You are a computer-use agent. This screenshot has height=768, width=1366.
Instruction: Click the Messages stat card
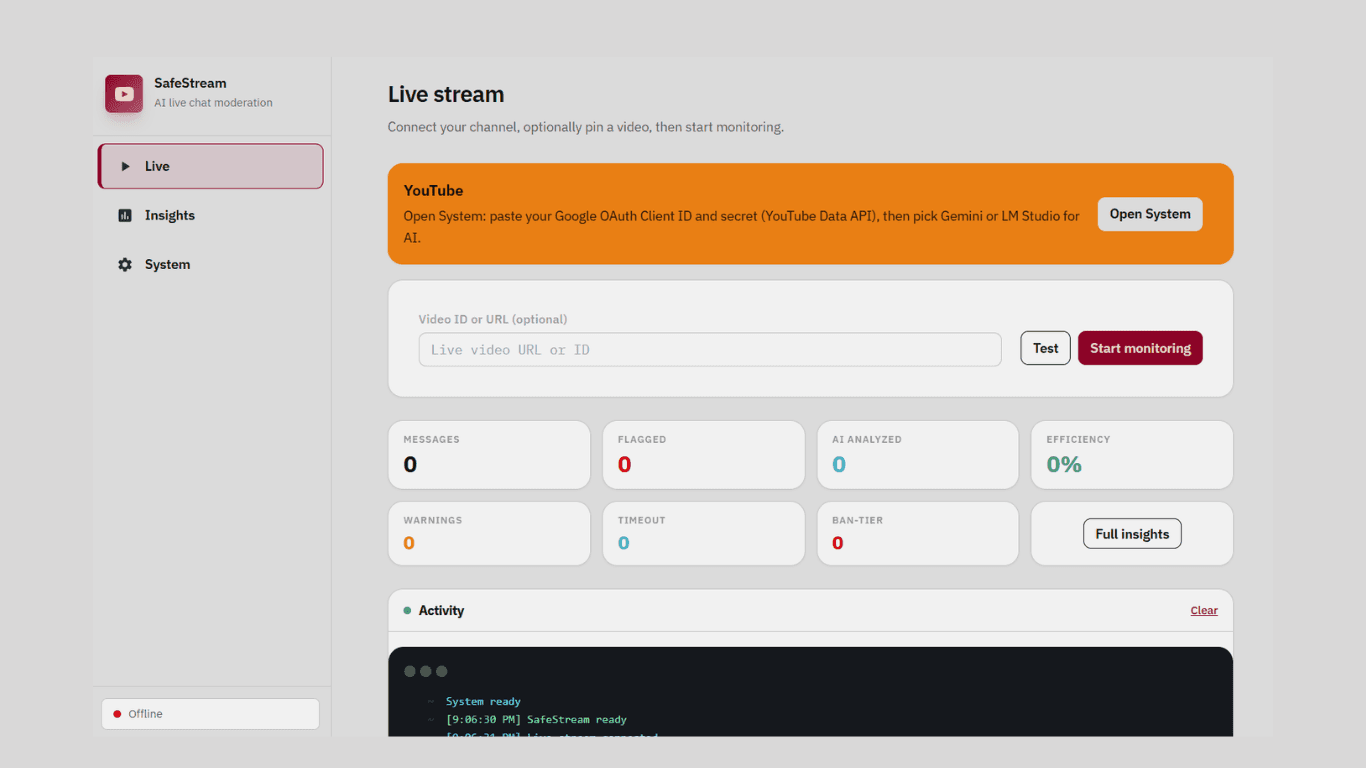489,455
